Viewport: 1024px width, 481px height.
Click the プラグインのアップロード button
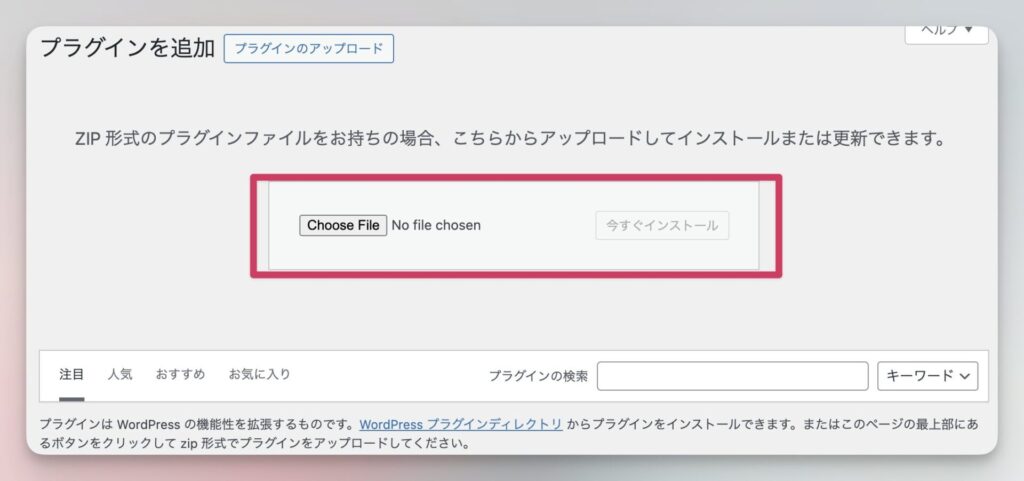click(x=308, y=49)
